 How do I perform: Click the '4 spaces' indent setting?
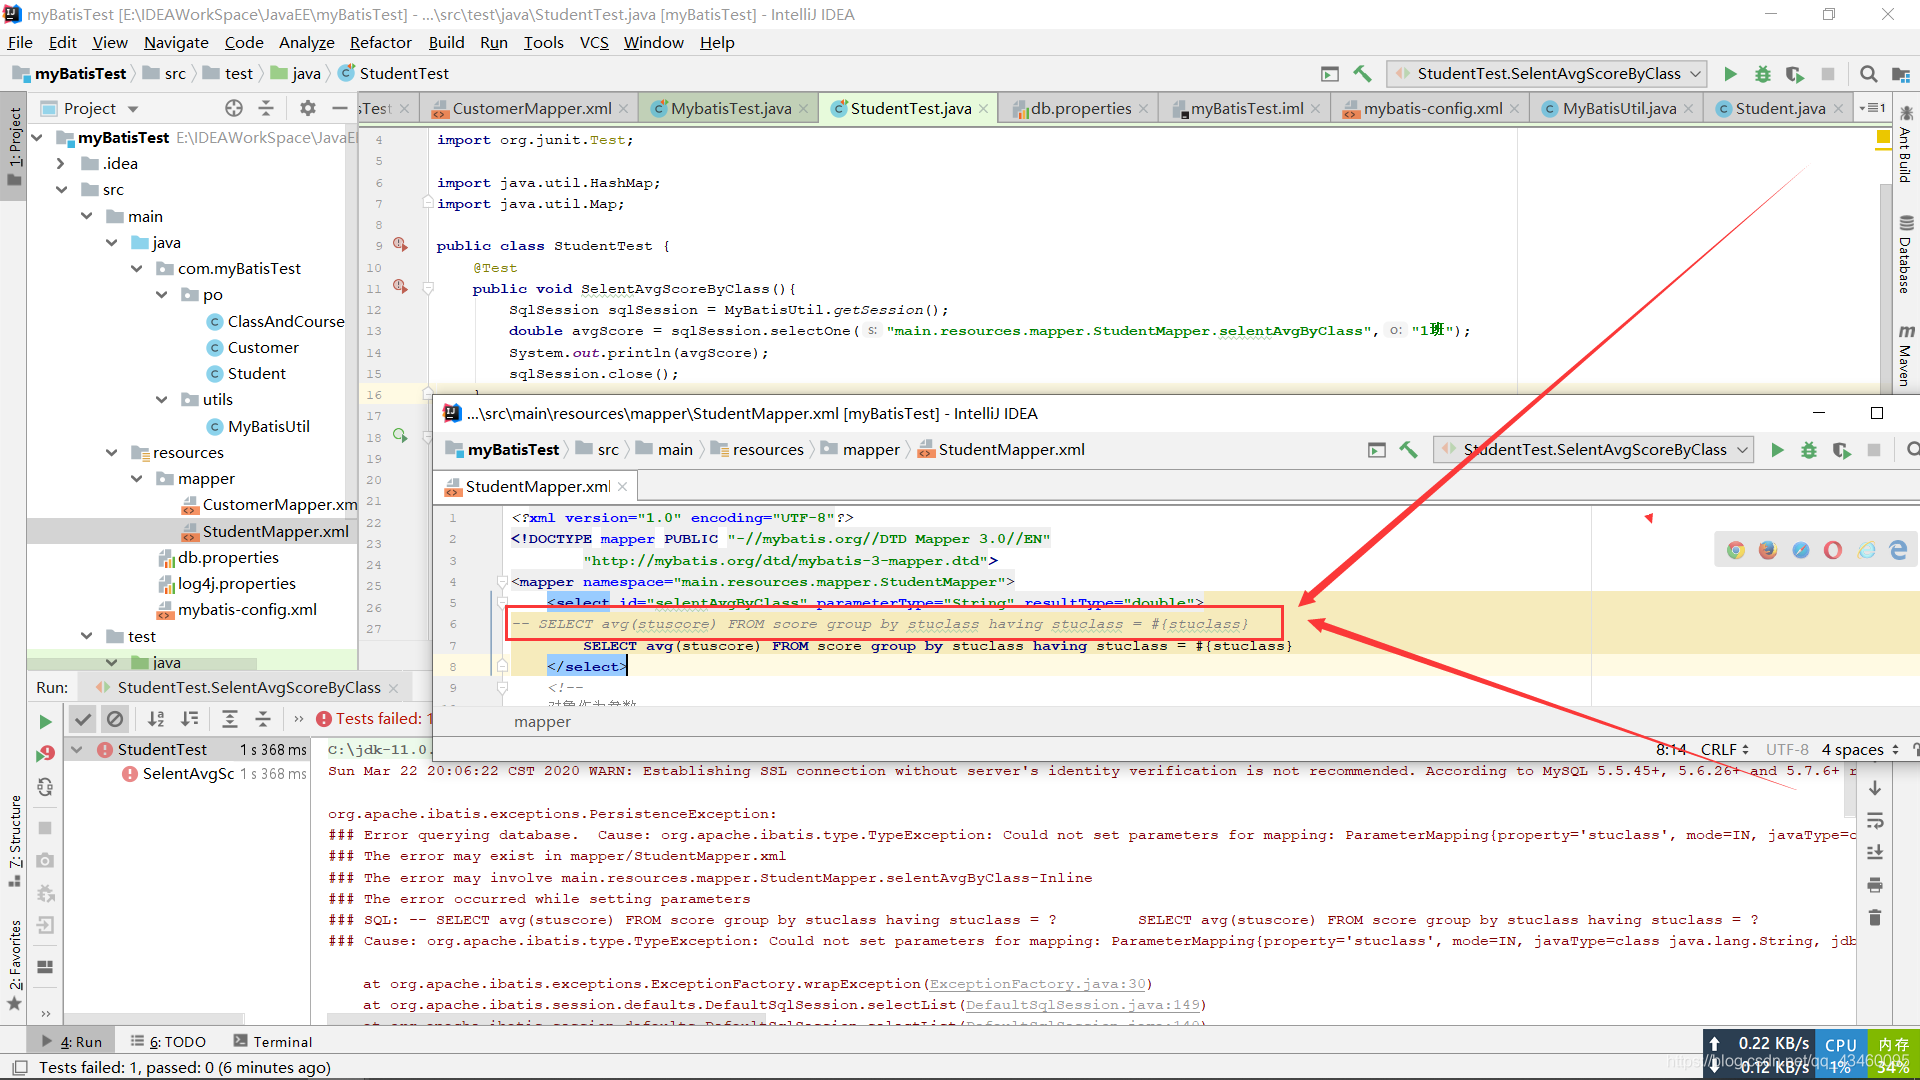coord(1859,749)
